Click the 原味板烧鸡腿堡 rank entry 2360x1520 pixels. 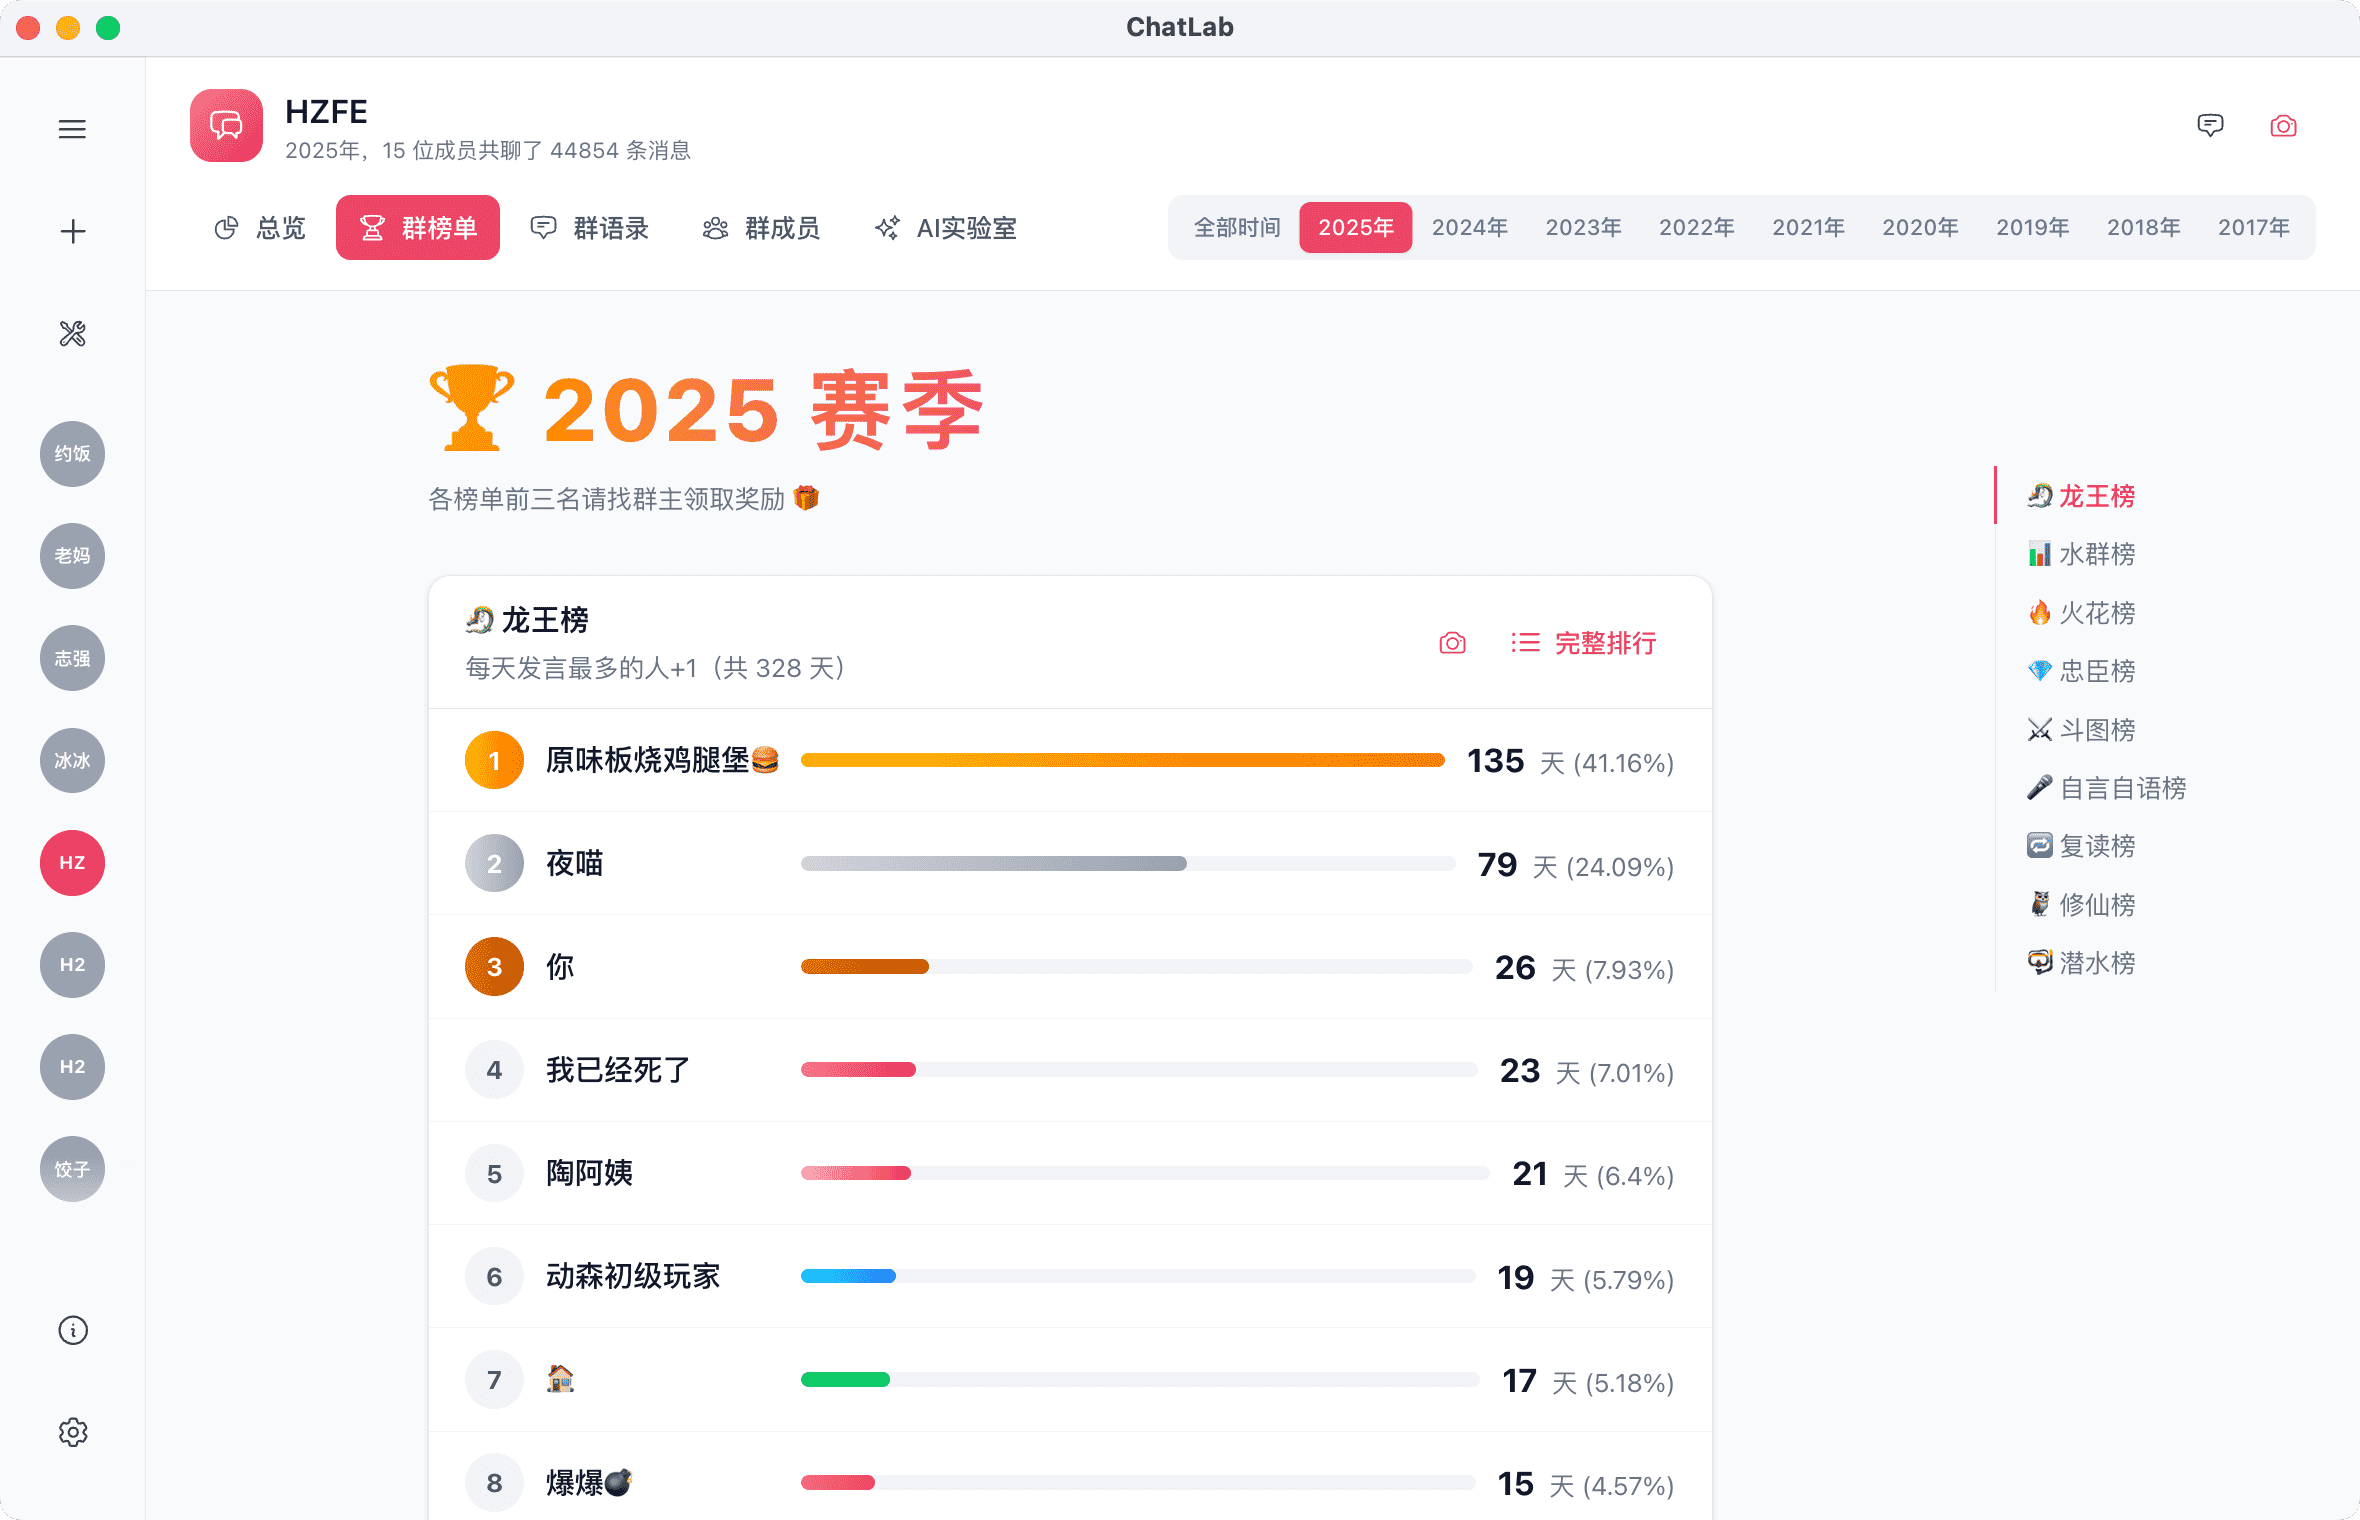click(662, 760)
